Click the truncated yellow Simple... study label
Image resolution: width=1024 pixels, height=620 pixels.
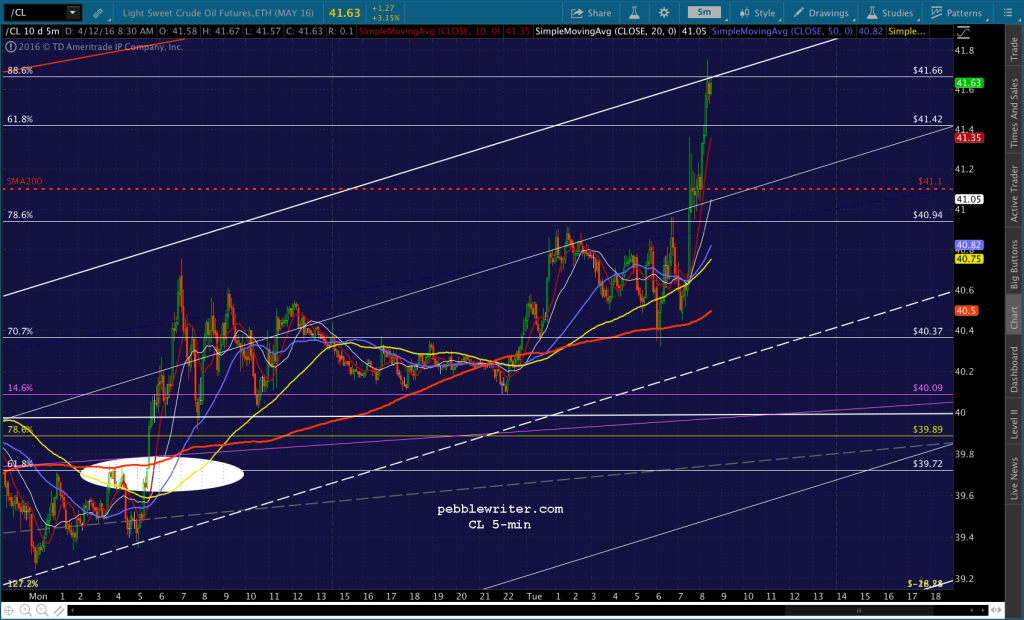point(906,31)
